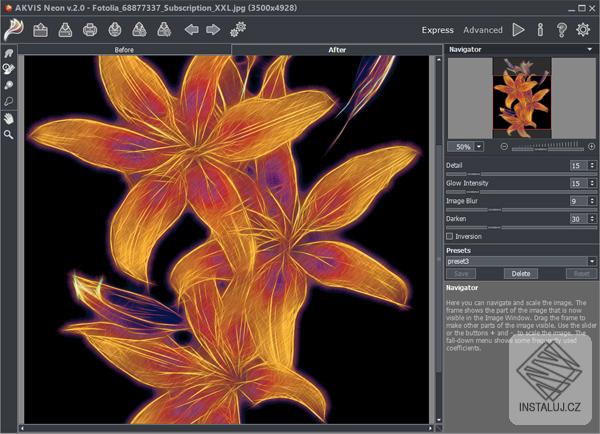The height and width of the screenshot is (434, 600).
Task: Click the Delete preset button
Action: (521, 274)
